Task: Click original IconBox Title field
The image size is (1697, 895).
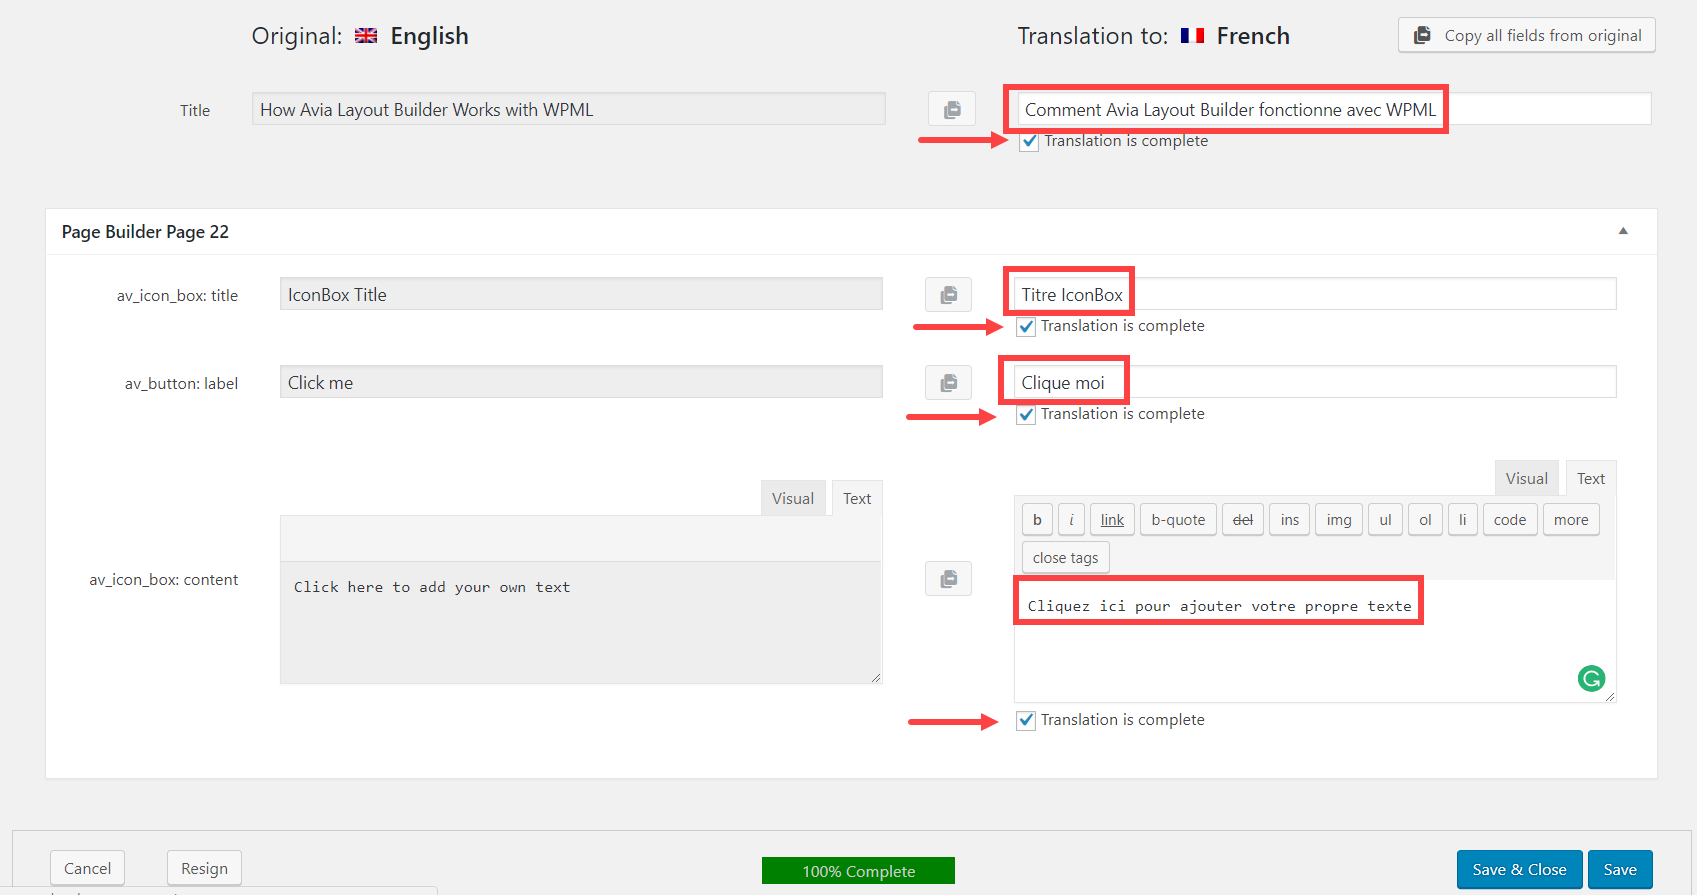Action: coord(581,294)
